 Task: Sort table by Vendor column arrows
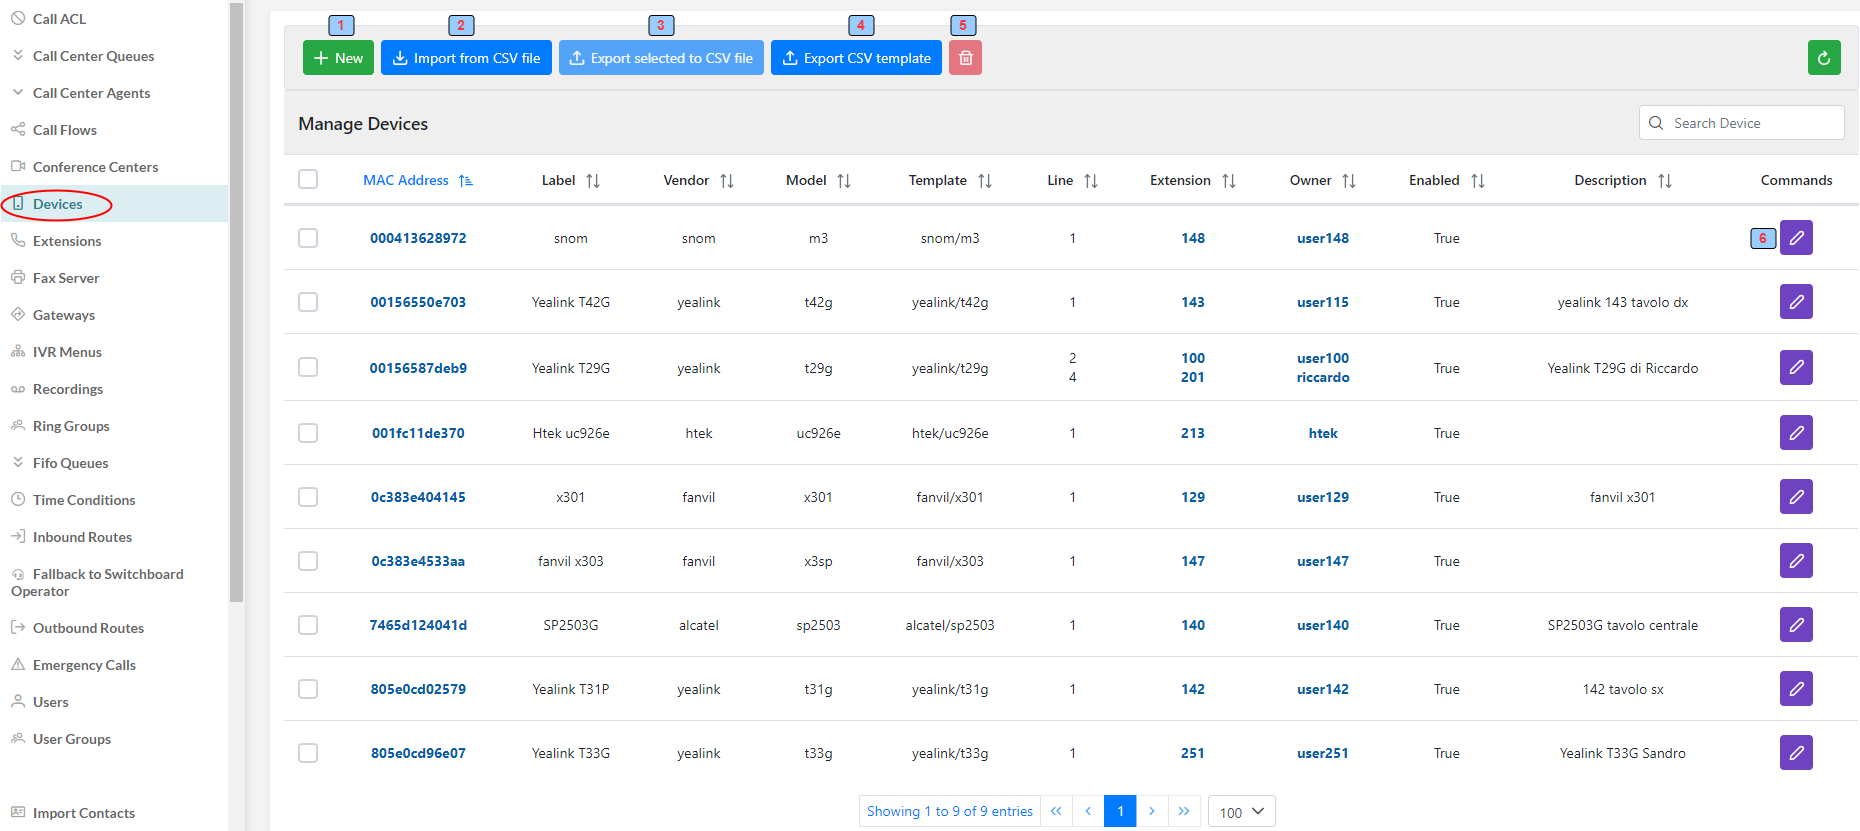727,181
